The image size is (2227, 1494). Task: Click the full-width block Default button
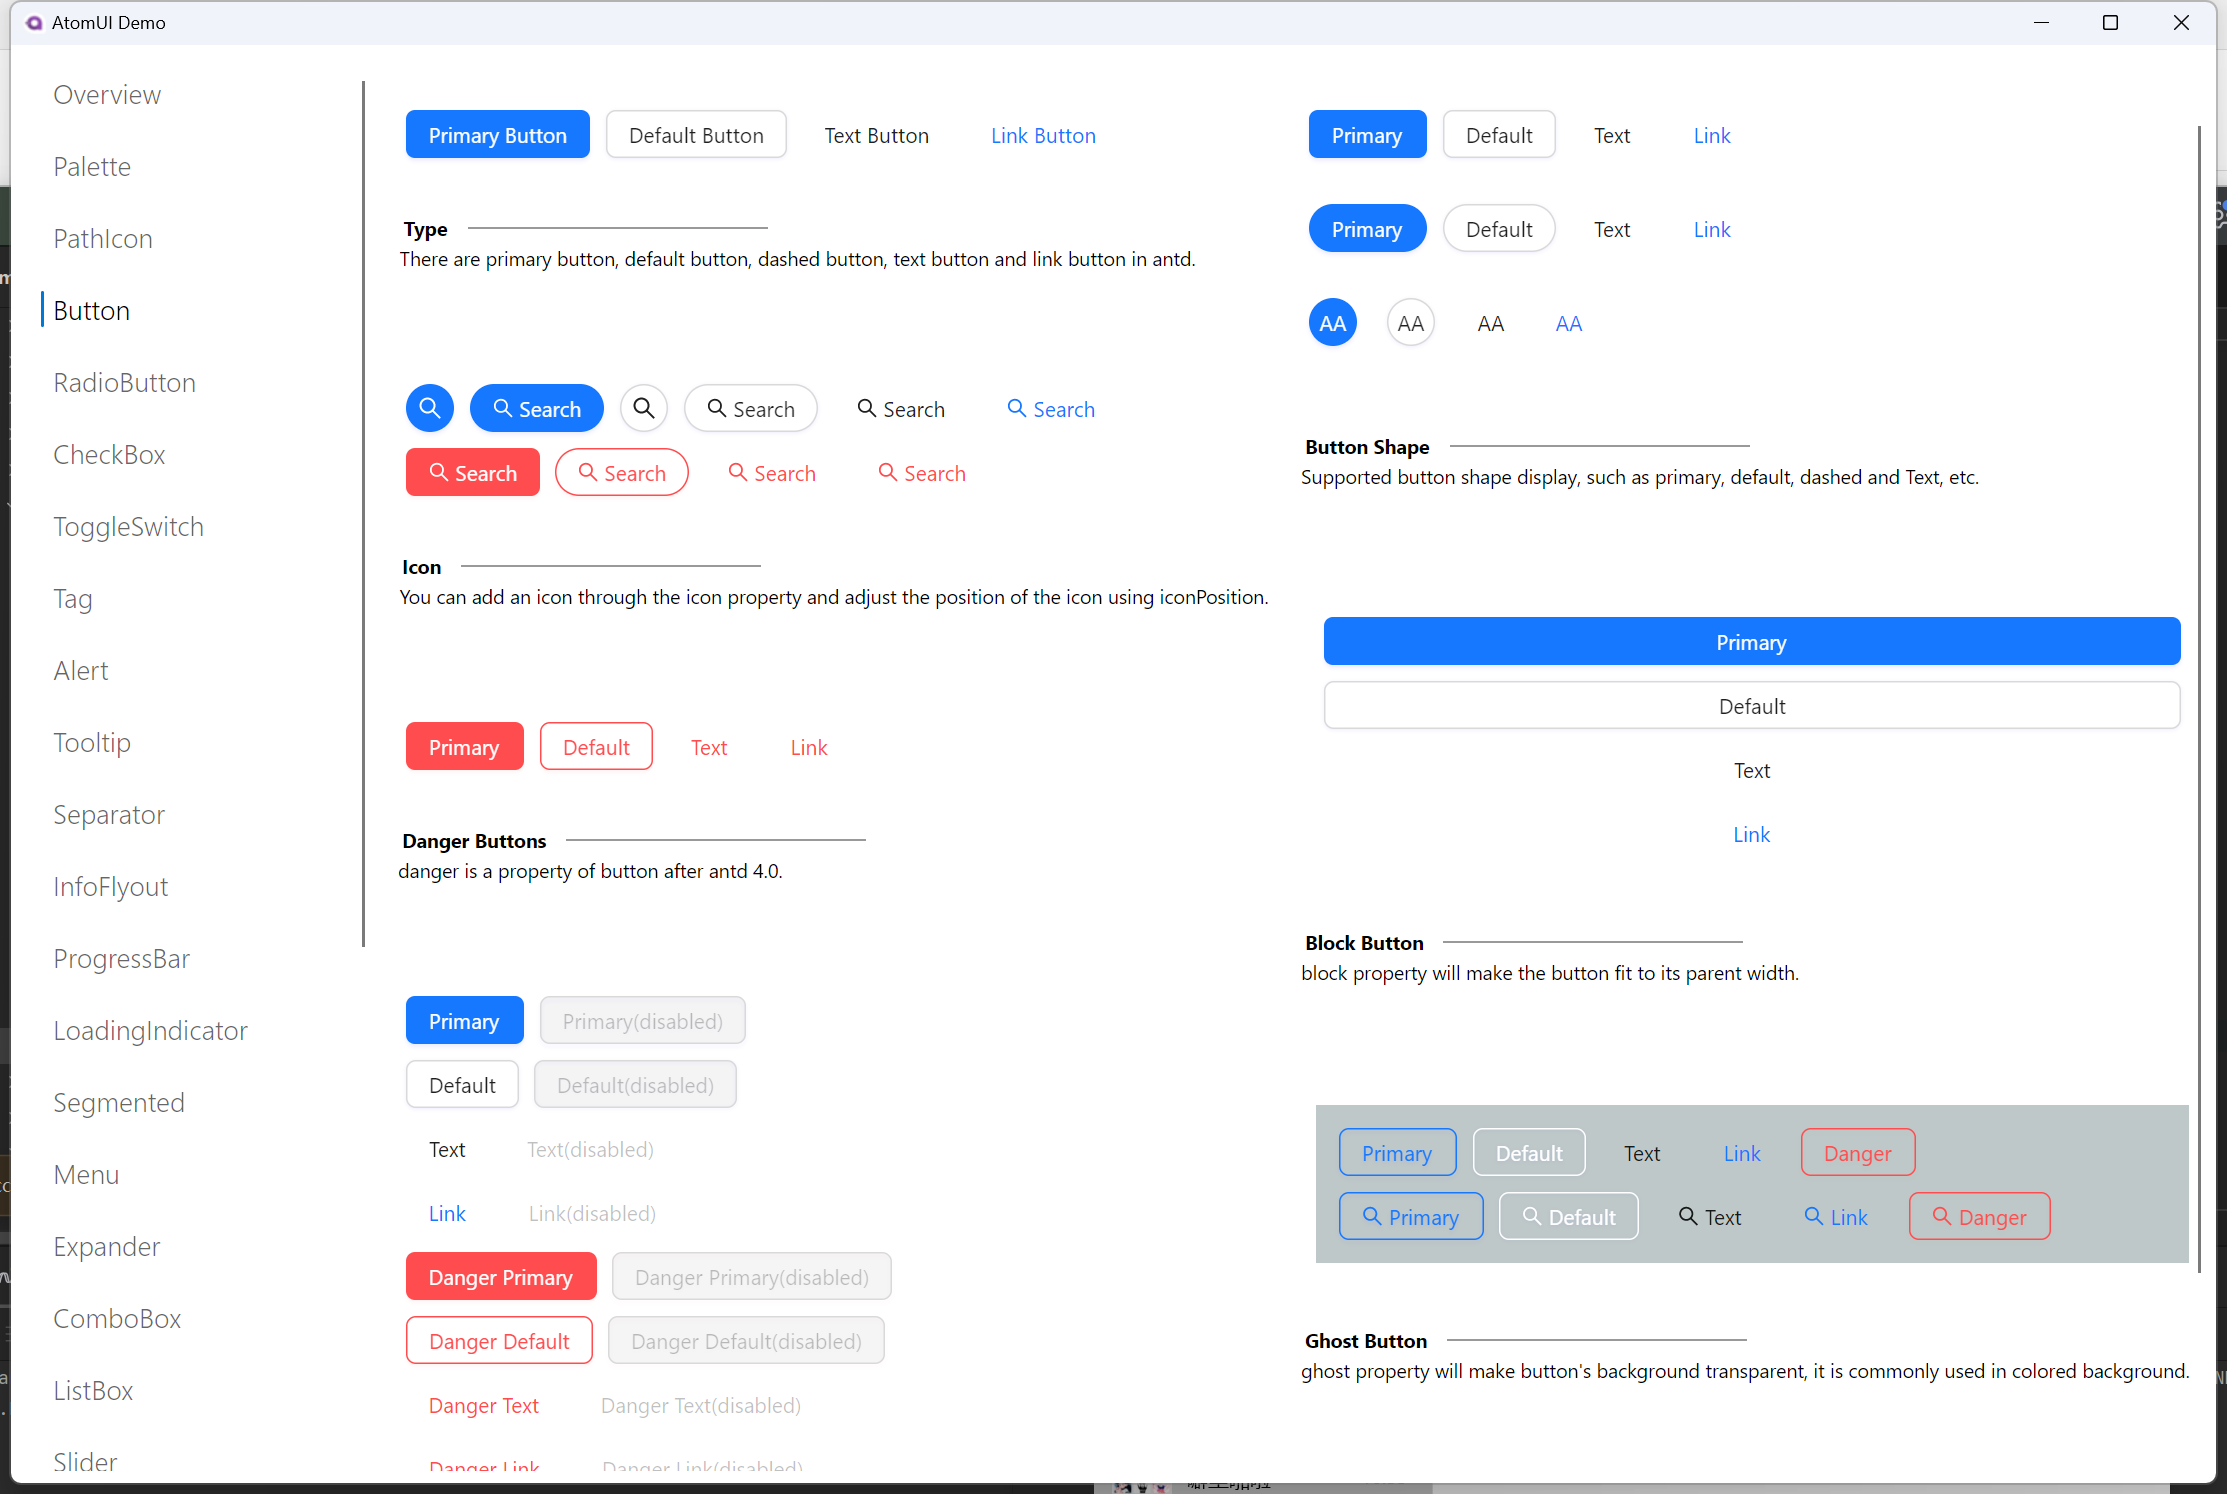[x=1752, y=705]
